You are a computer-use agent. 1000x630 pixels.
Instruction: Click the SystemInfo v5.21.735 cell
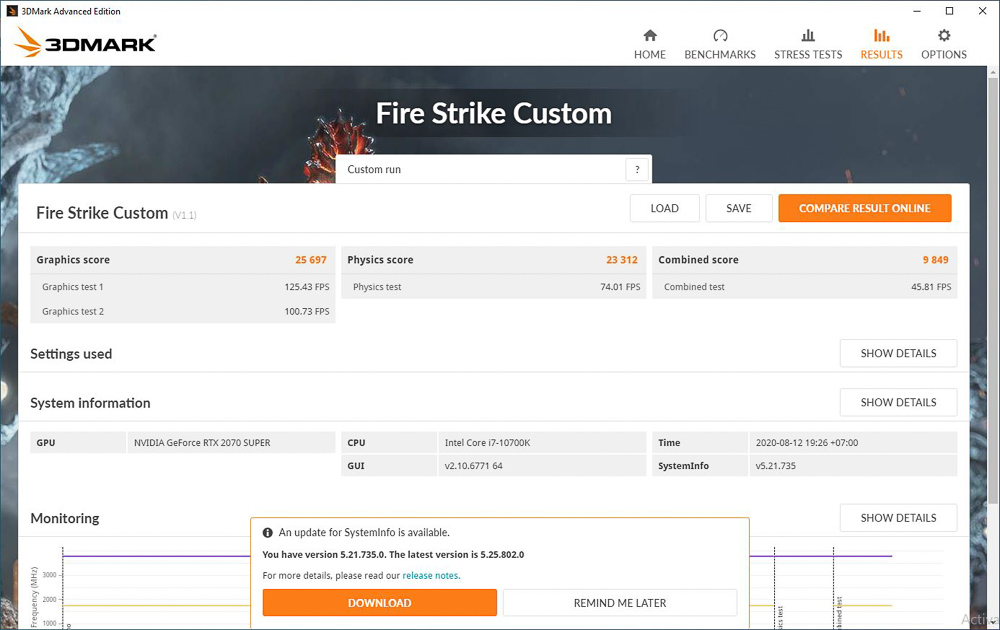point(853,465)
